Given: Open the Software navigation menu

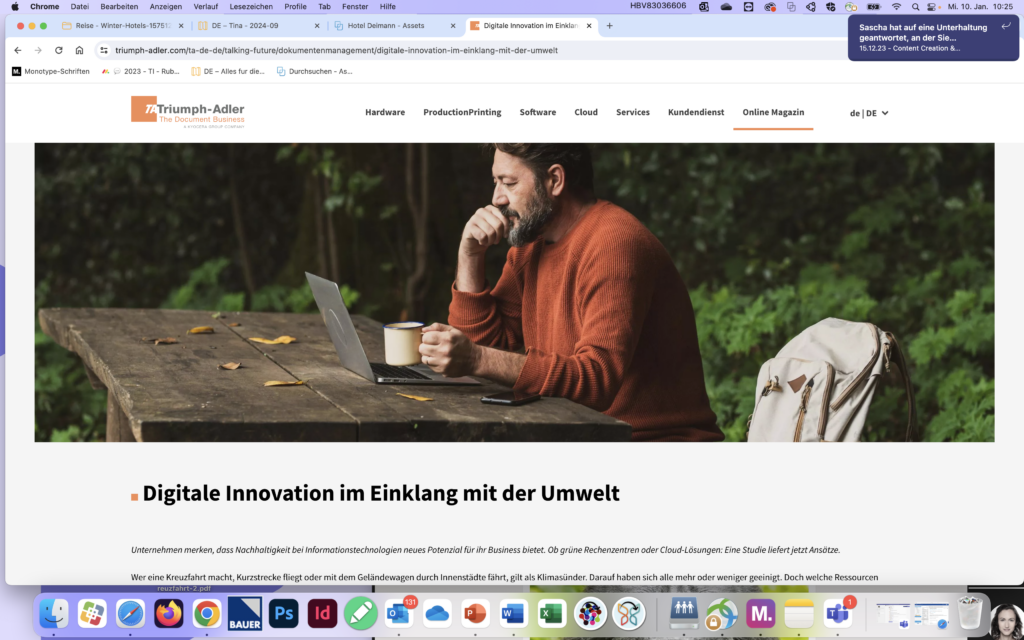Looking at the screenshot, I should point(537,112).
